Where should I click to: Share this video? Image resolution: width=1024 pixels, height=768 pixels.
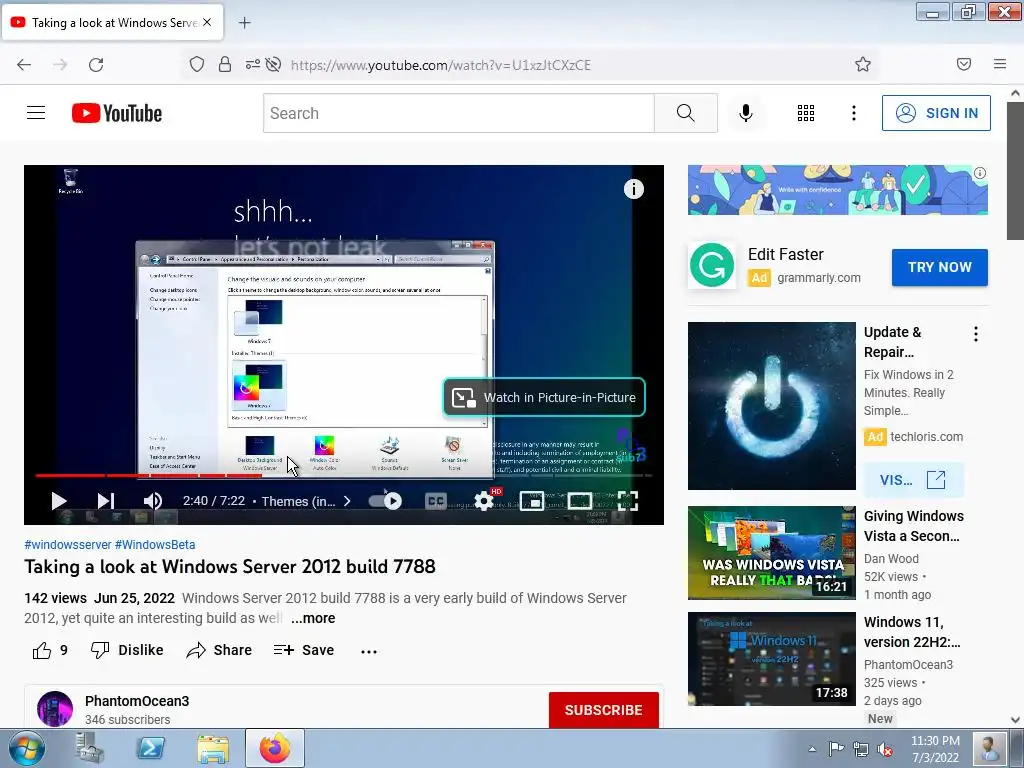pyautogui.click(x=219, y=650)
